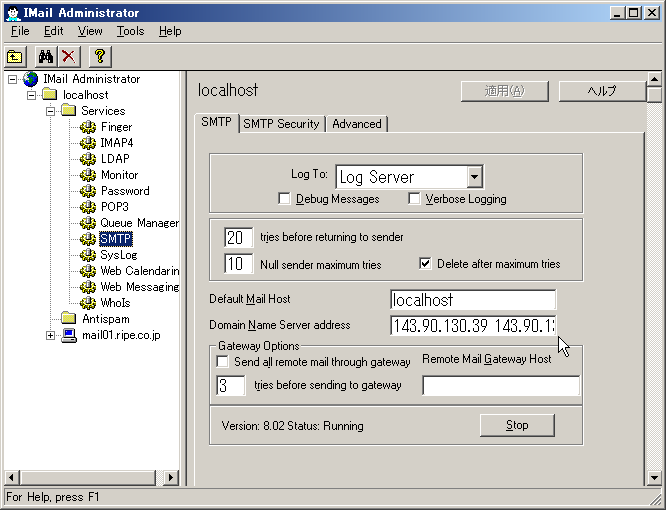Click the ヘルプ help button

602,91
